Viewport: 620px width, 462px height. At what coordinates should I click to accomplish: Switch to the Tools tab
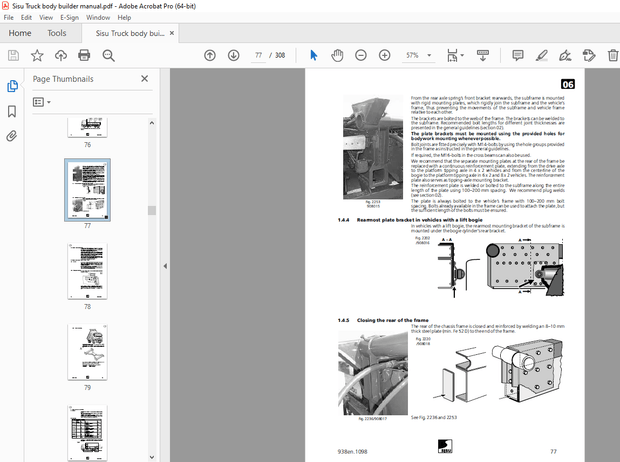[x=57, y=33]
